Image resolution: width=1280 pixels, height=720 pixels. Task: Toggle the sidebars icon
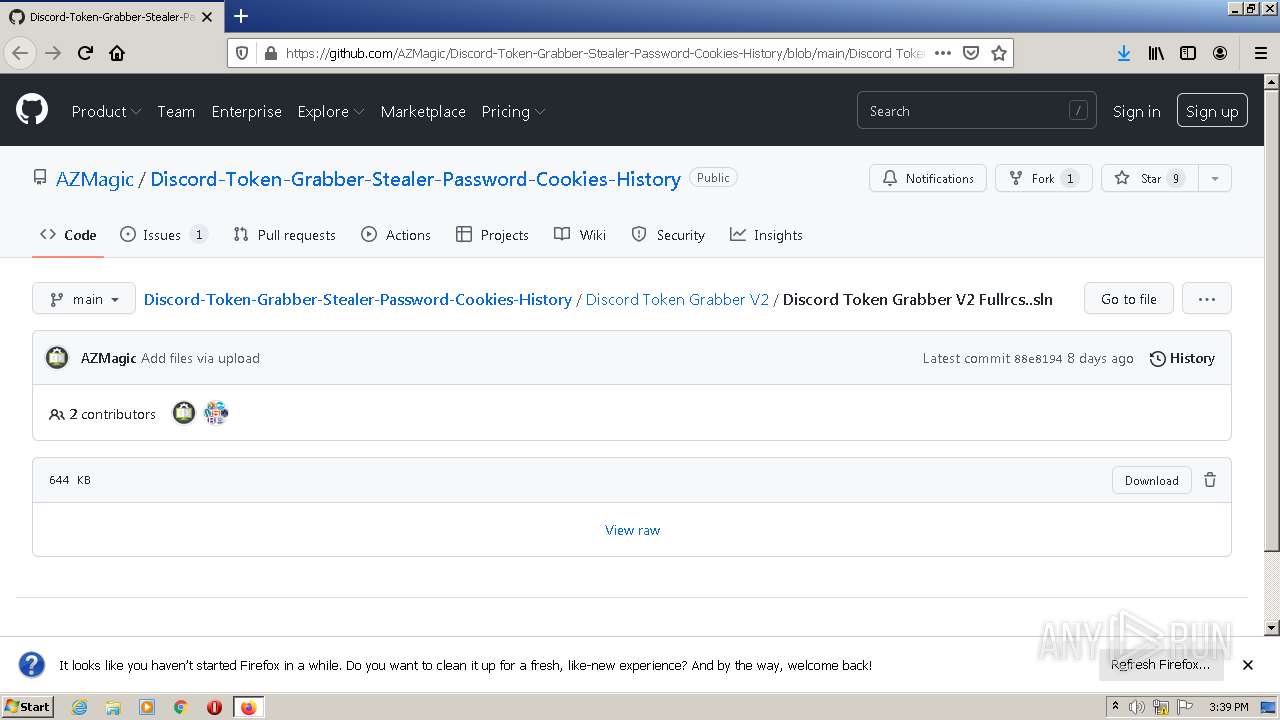1188,53
